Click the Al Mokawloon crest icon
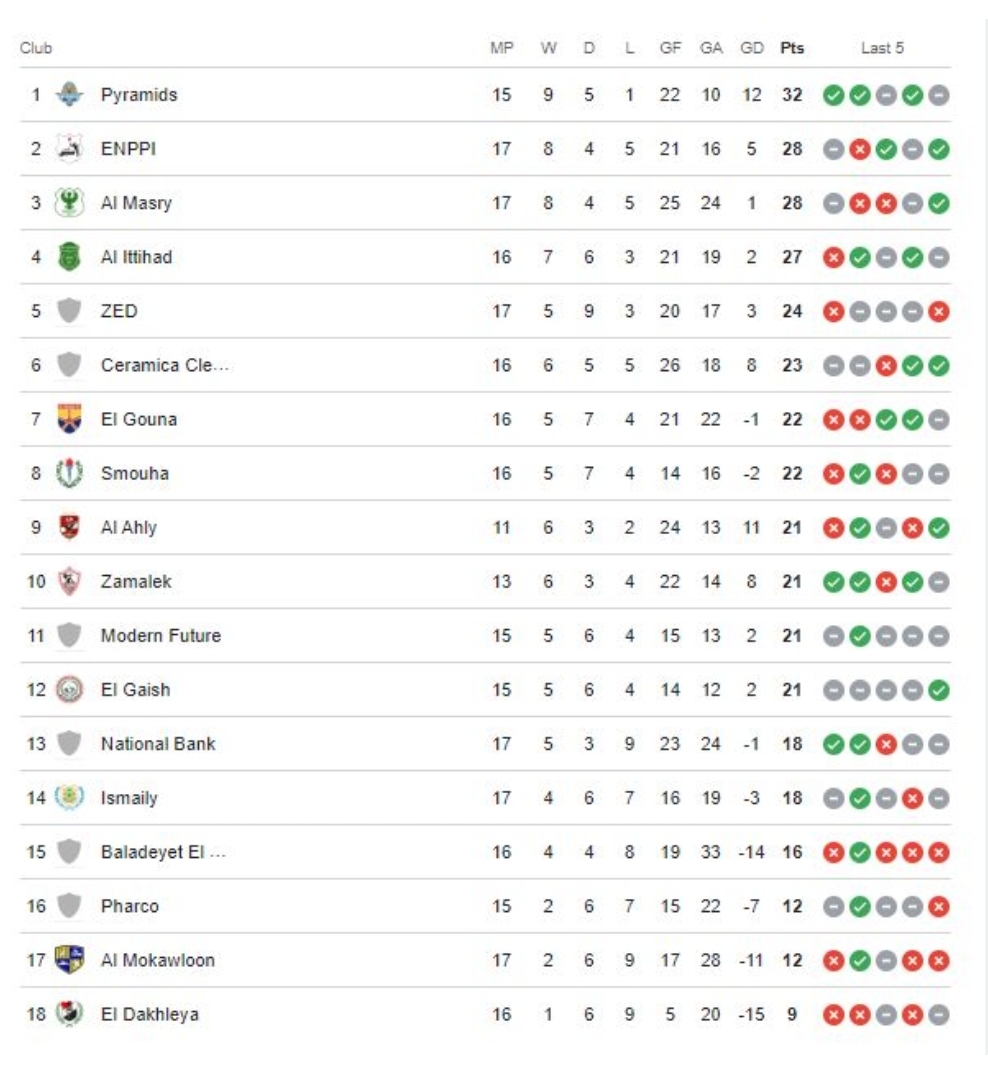988x1081 pixels. coord(69,960)
